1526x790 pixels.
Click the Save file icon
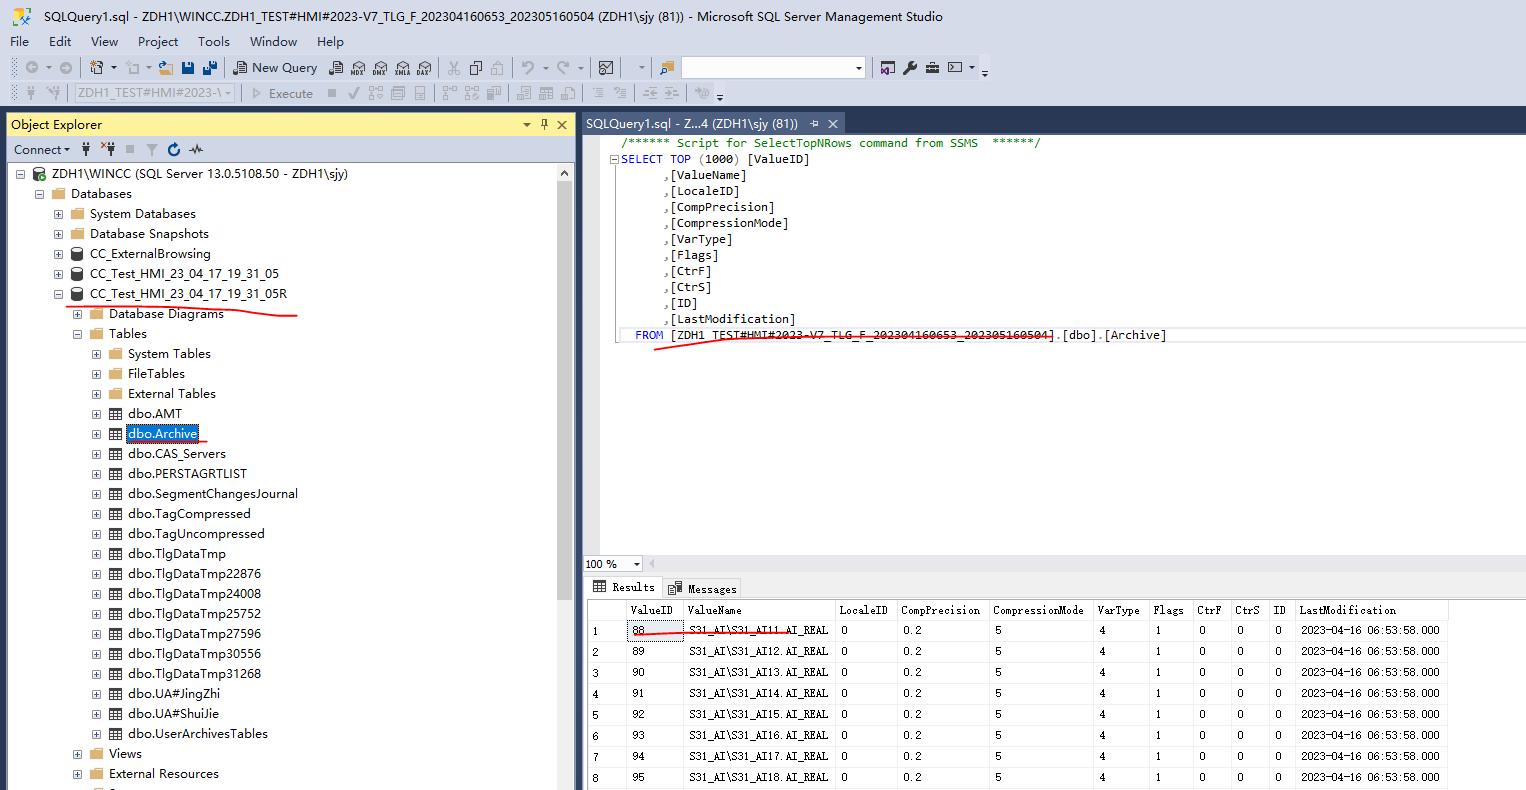(x=188, y=68)
